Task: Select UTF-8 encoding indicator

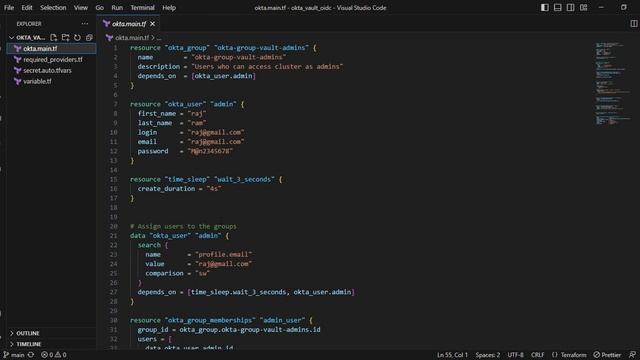Action: [x=515, y=355]
